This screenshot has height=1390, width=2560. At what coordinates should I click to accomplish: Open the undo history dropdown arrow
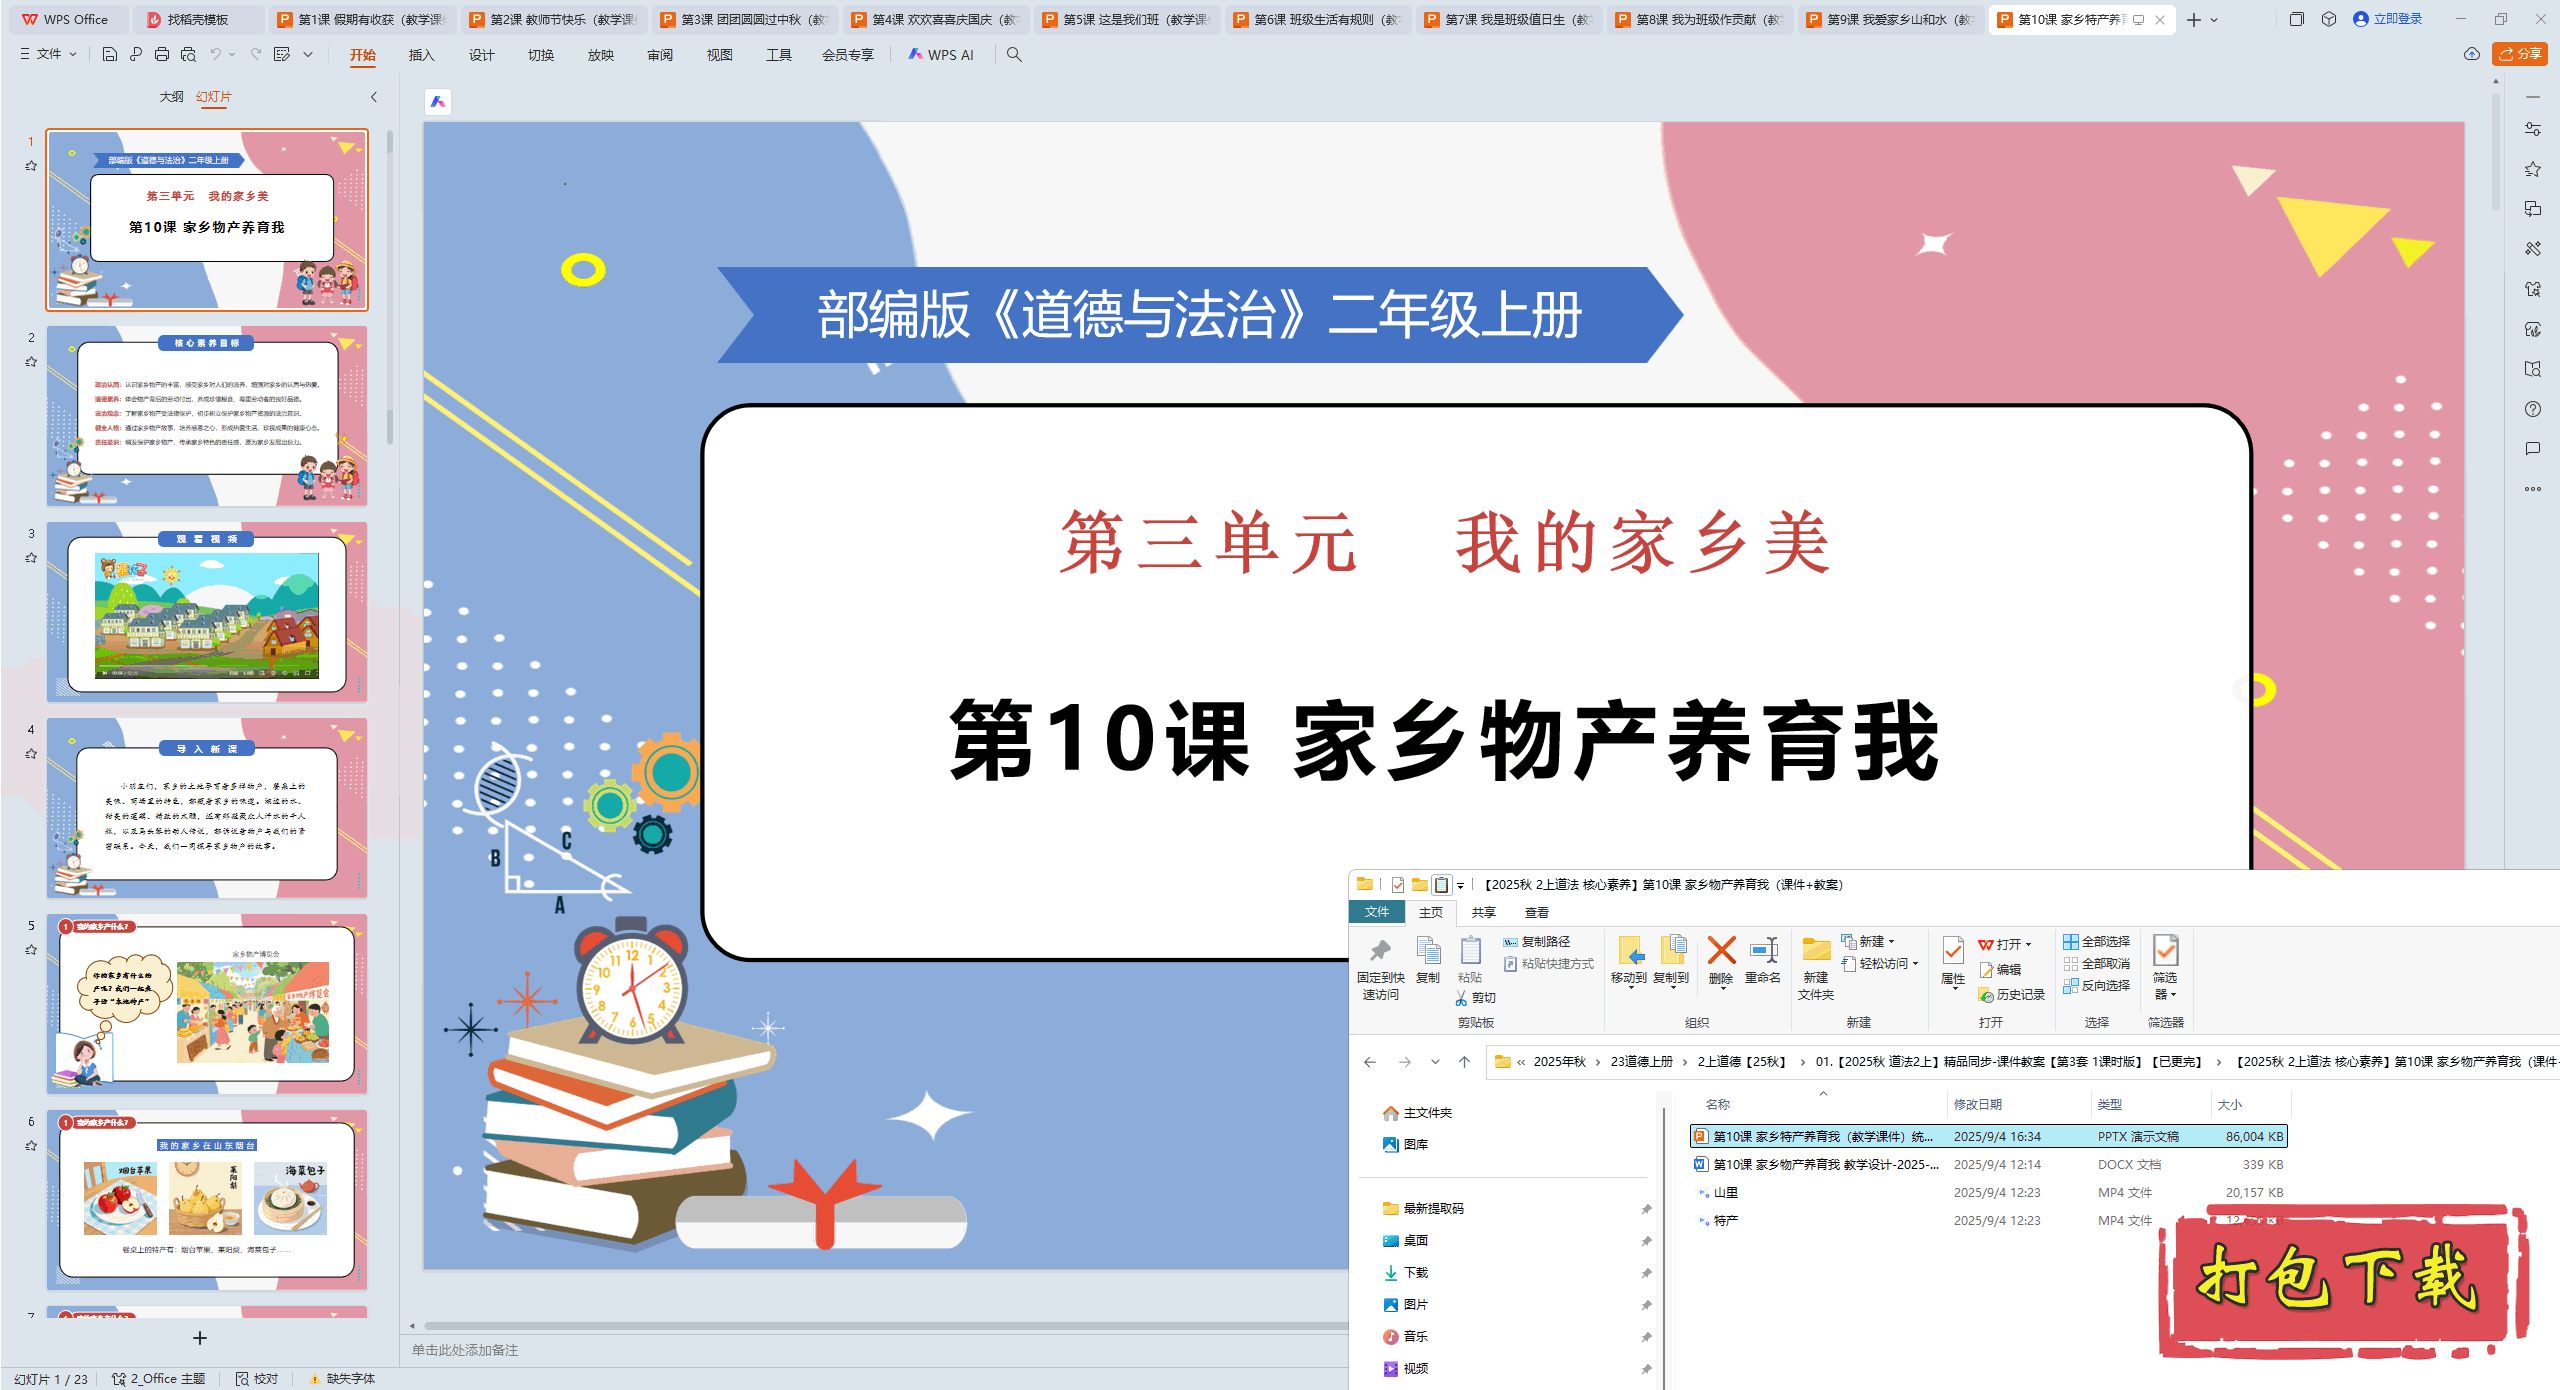232,55
